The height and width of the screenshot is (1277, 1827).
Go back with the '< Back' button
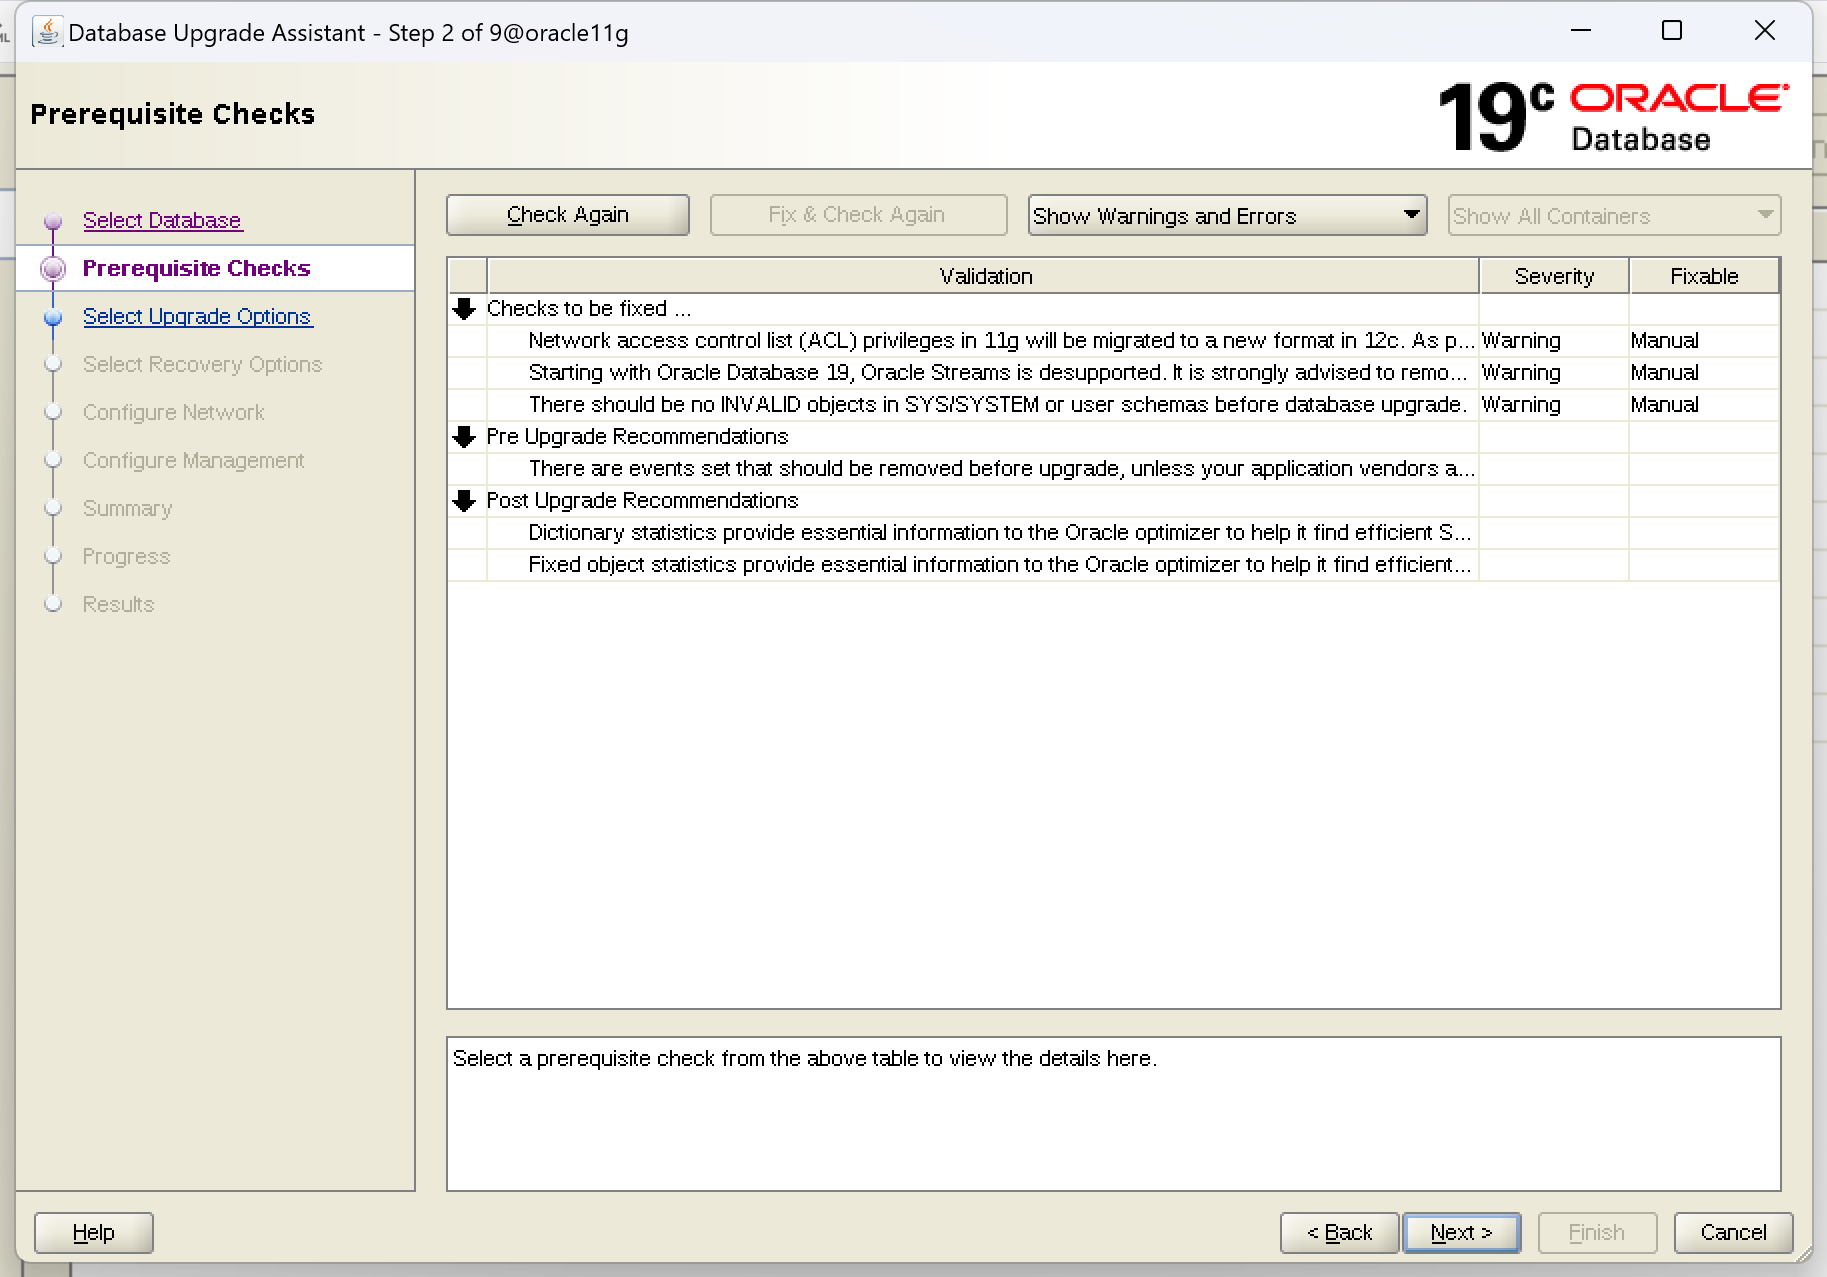click(1340, 1233)
